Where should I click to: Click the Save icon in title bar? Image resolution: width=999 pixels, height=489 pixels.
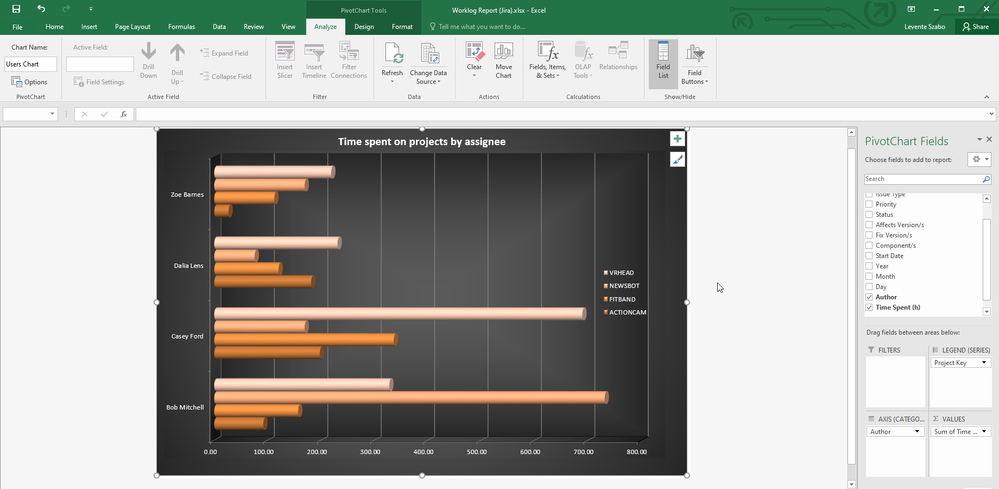[16, 9]
